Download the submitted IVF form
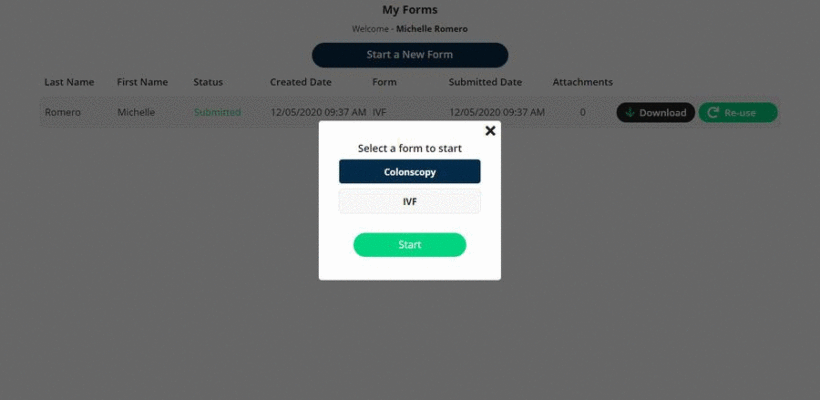This screenshot has width=820, height=400. pos(656,112)
